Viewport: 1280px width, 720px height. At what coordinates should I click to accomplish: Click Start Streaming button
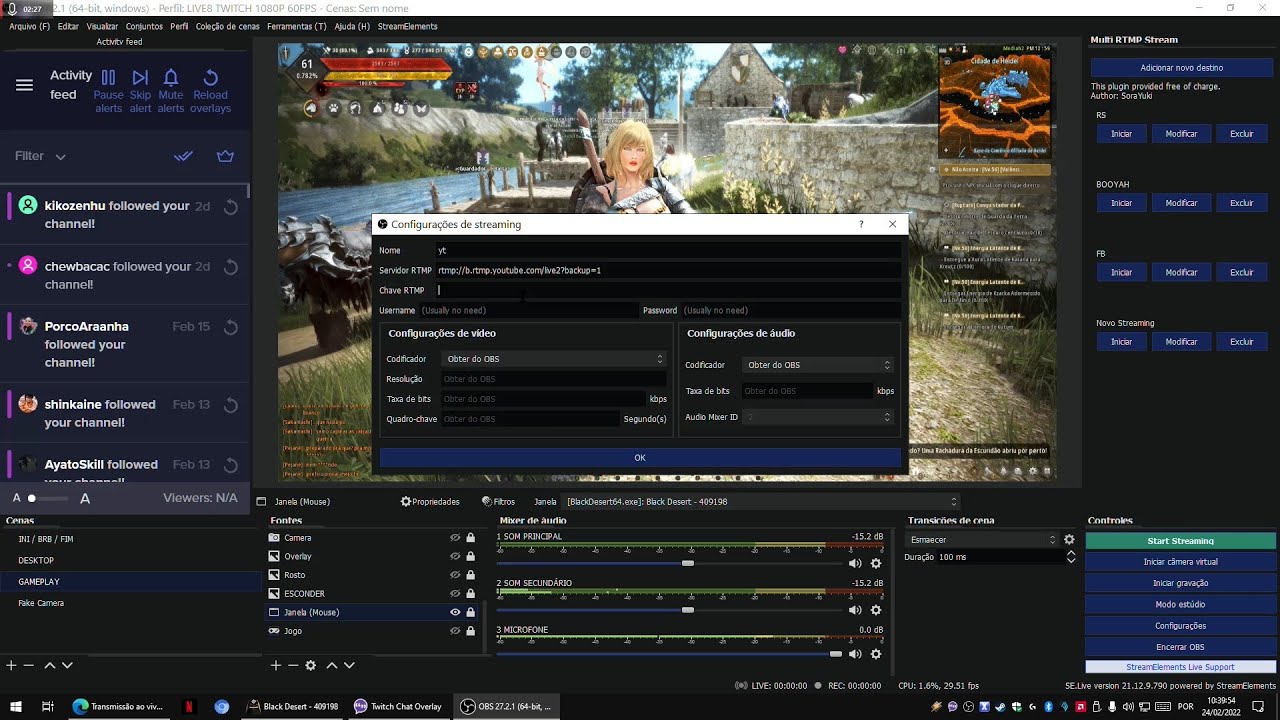pos(1181,541)
